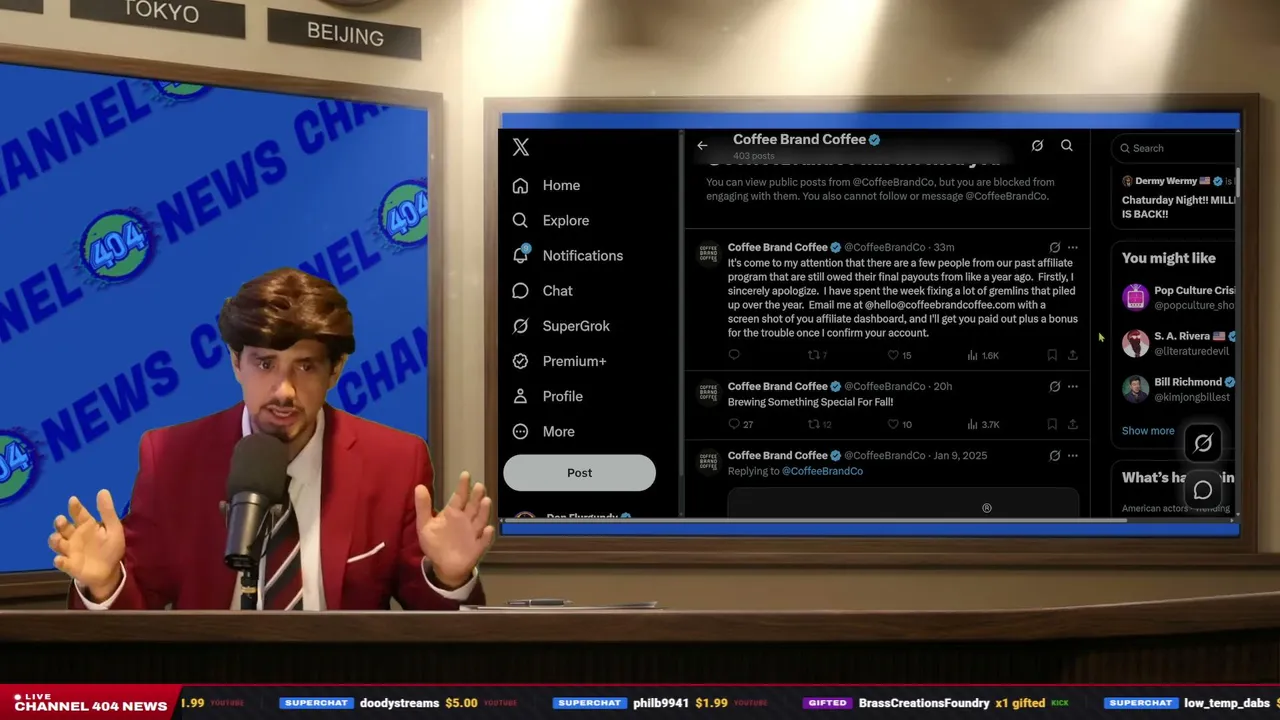Click the horizontal scrollbar below the X page

[x=815, y=521]
